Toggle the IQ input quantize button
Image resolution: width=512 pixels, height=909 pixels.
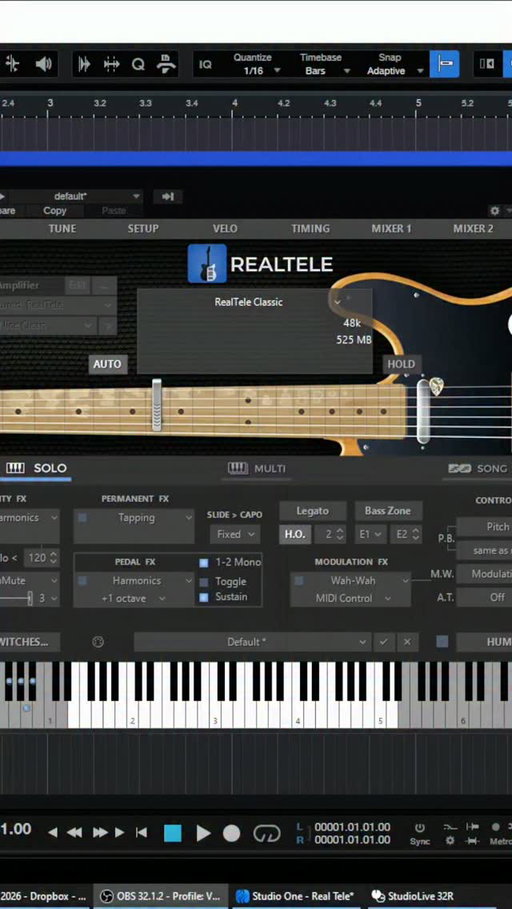[x=205, y=64]
